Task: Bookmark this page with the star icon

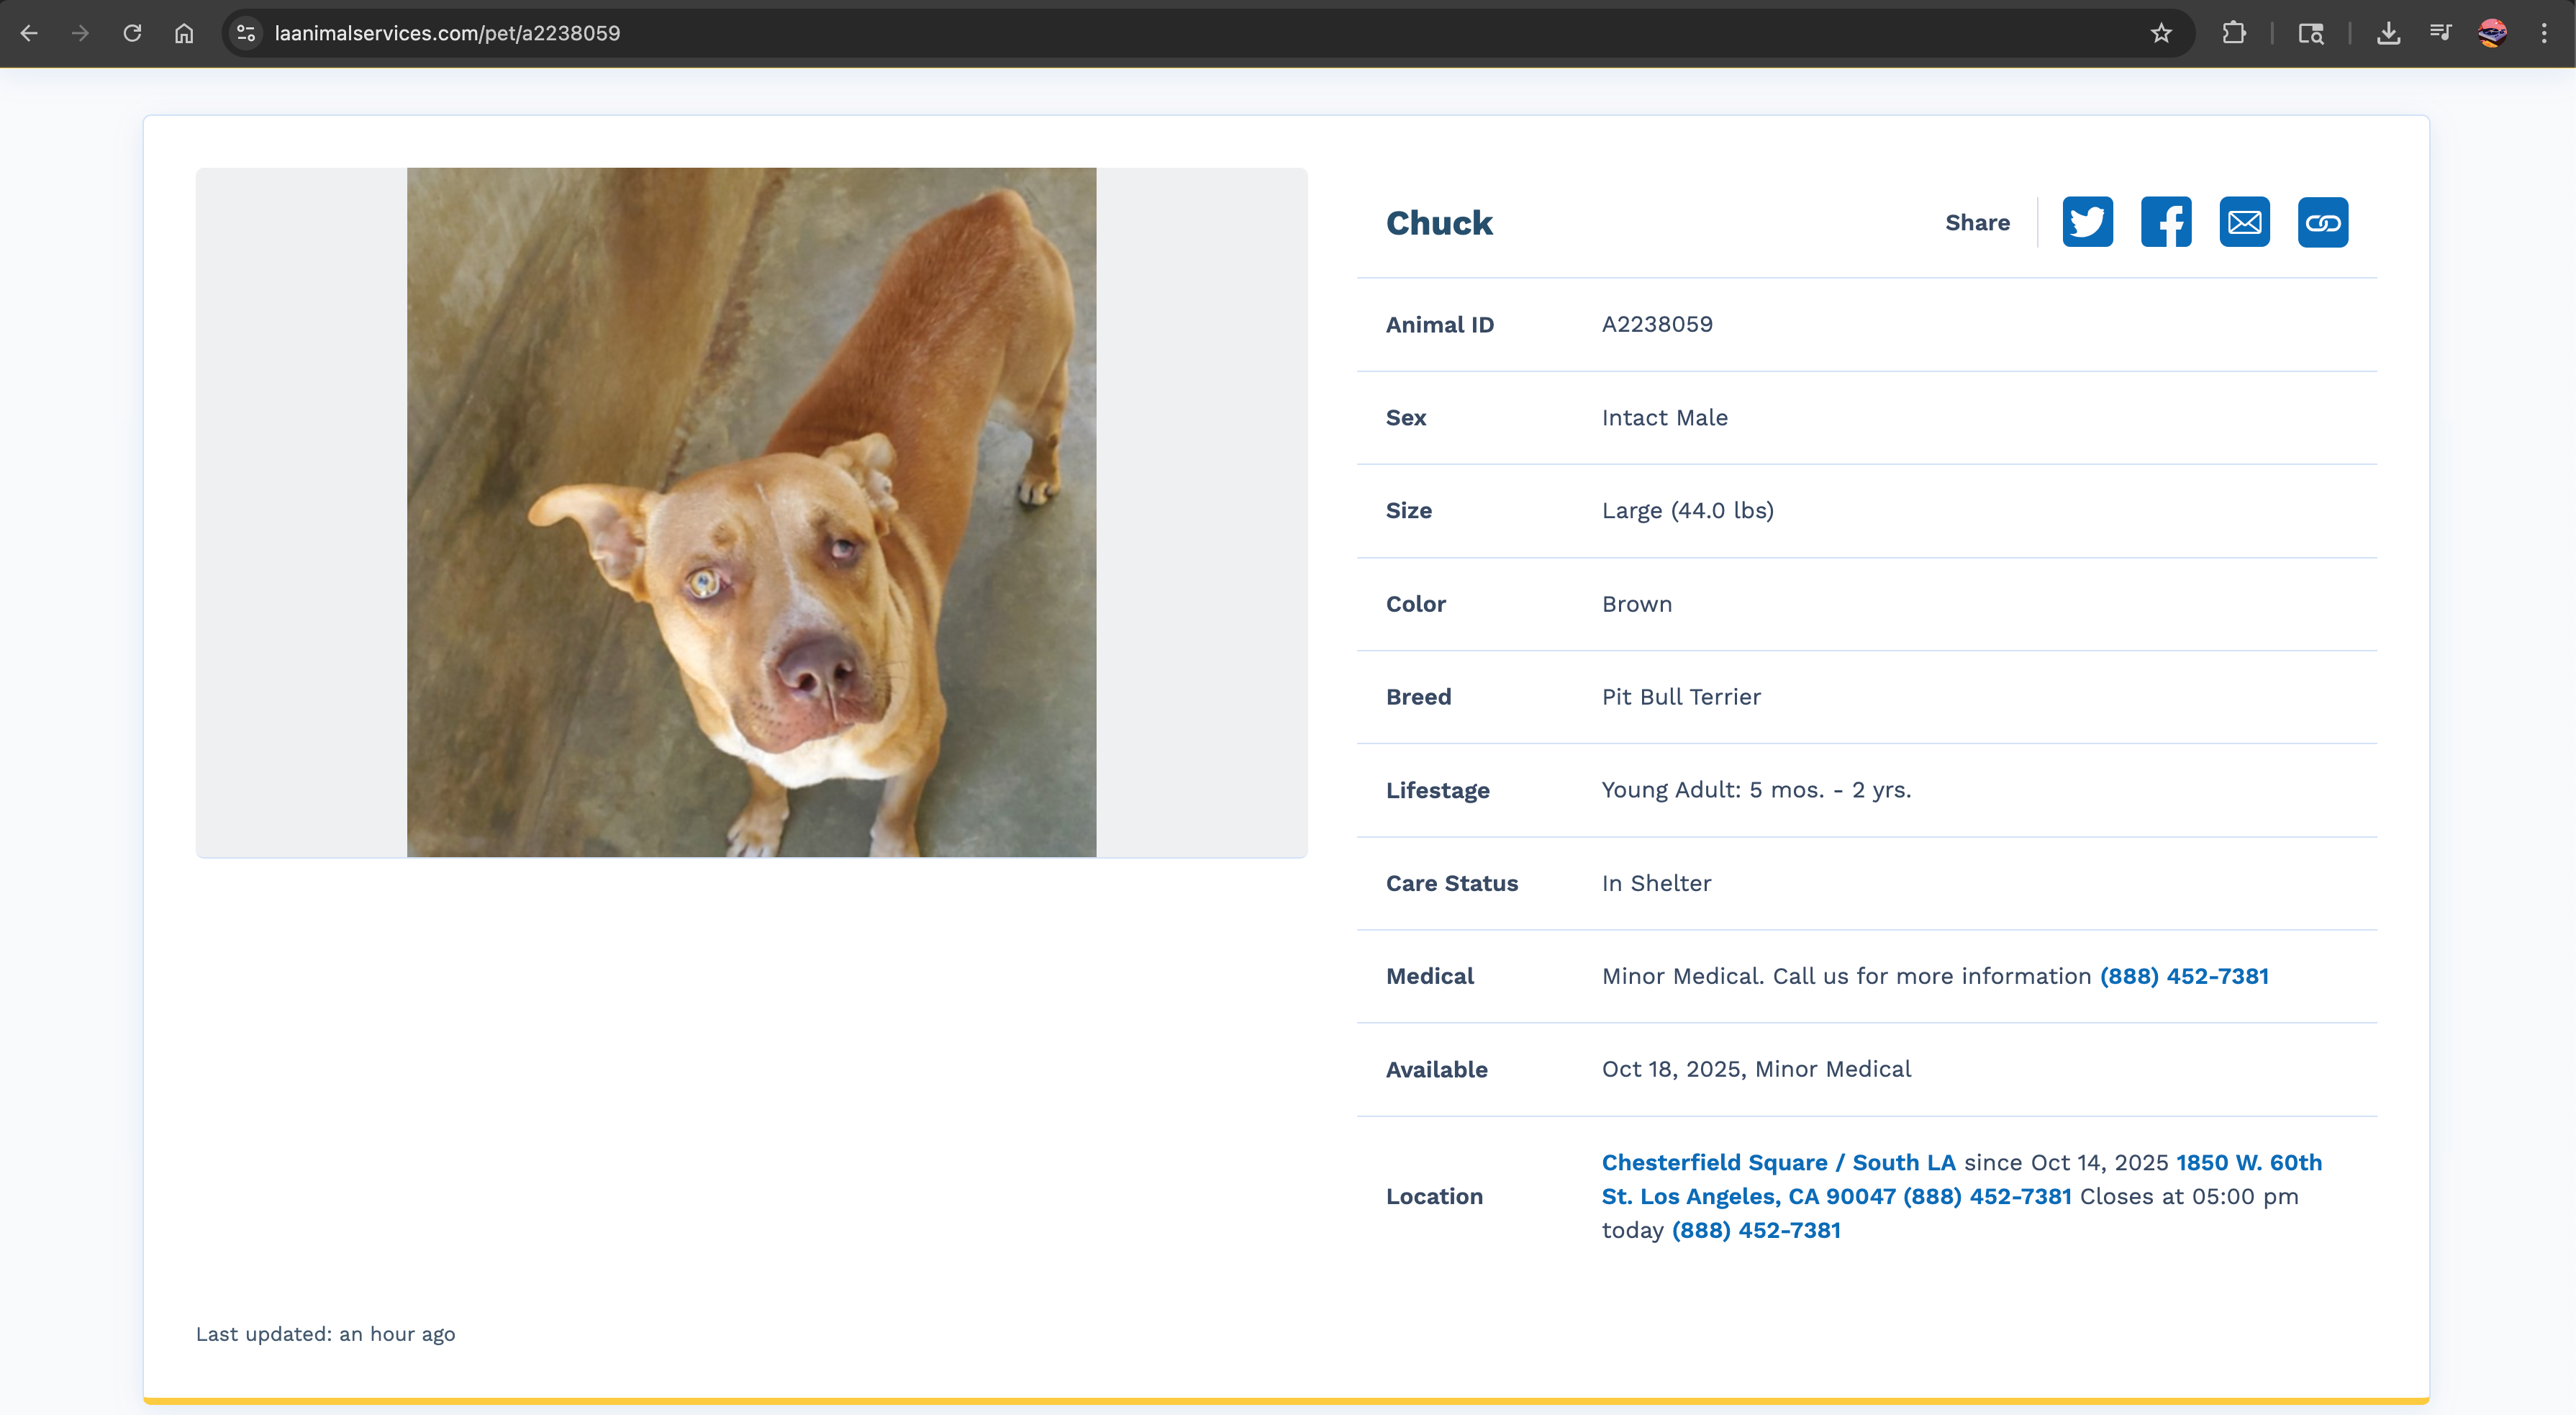Action: (2161, 33)
